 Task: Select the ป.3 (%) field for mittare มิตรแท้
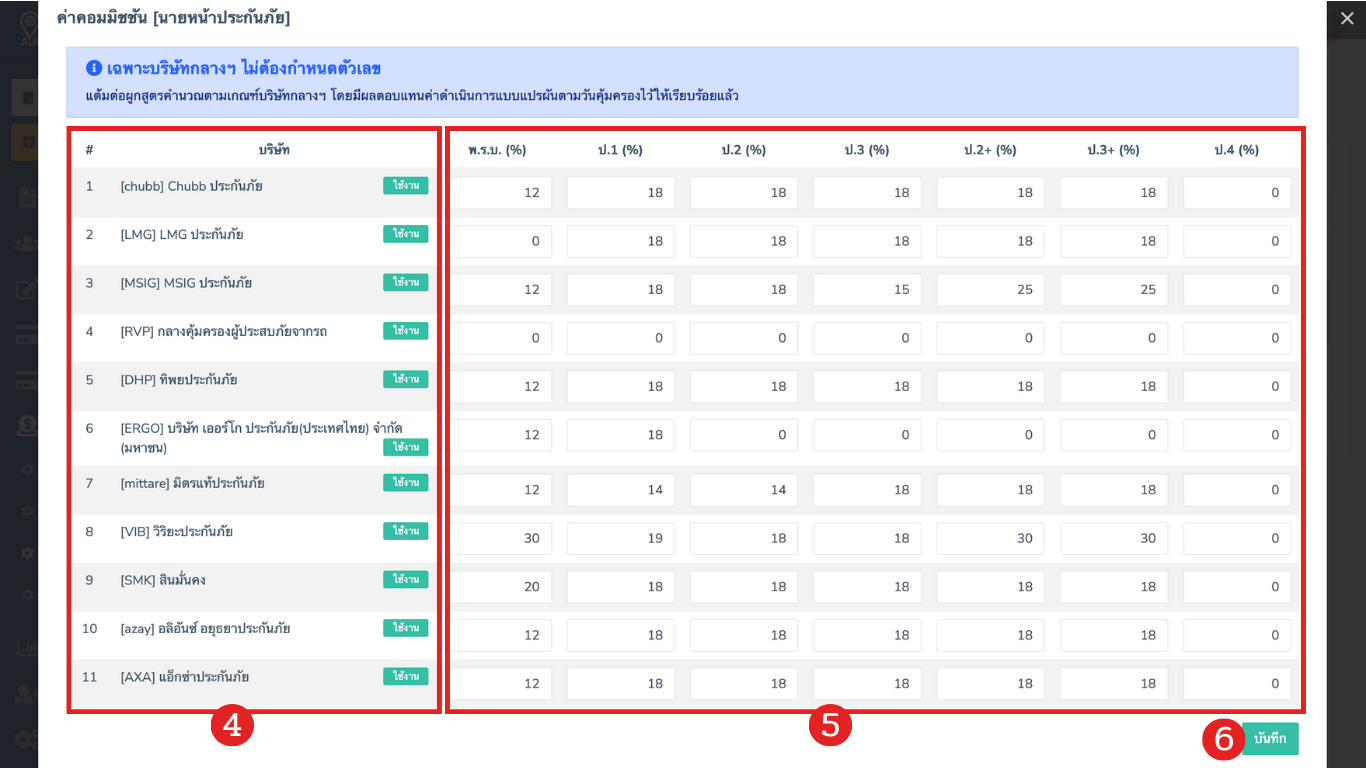tap(867, 490)
